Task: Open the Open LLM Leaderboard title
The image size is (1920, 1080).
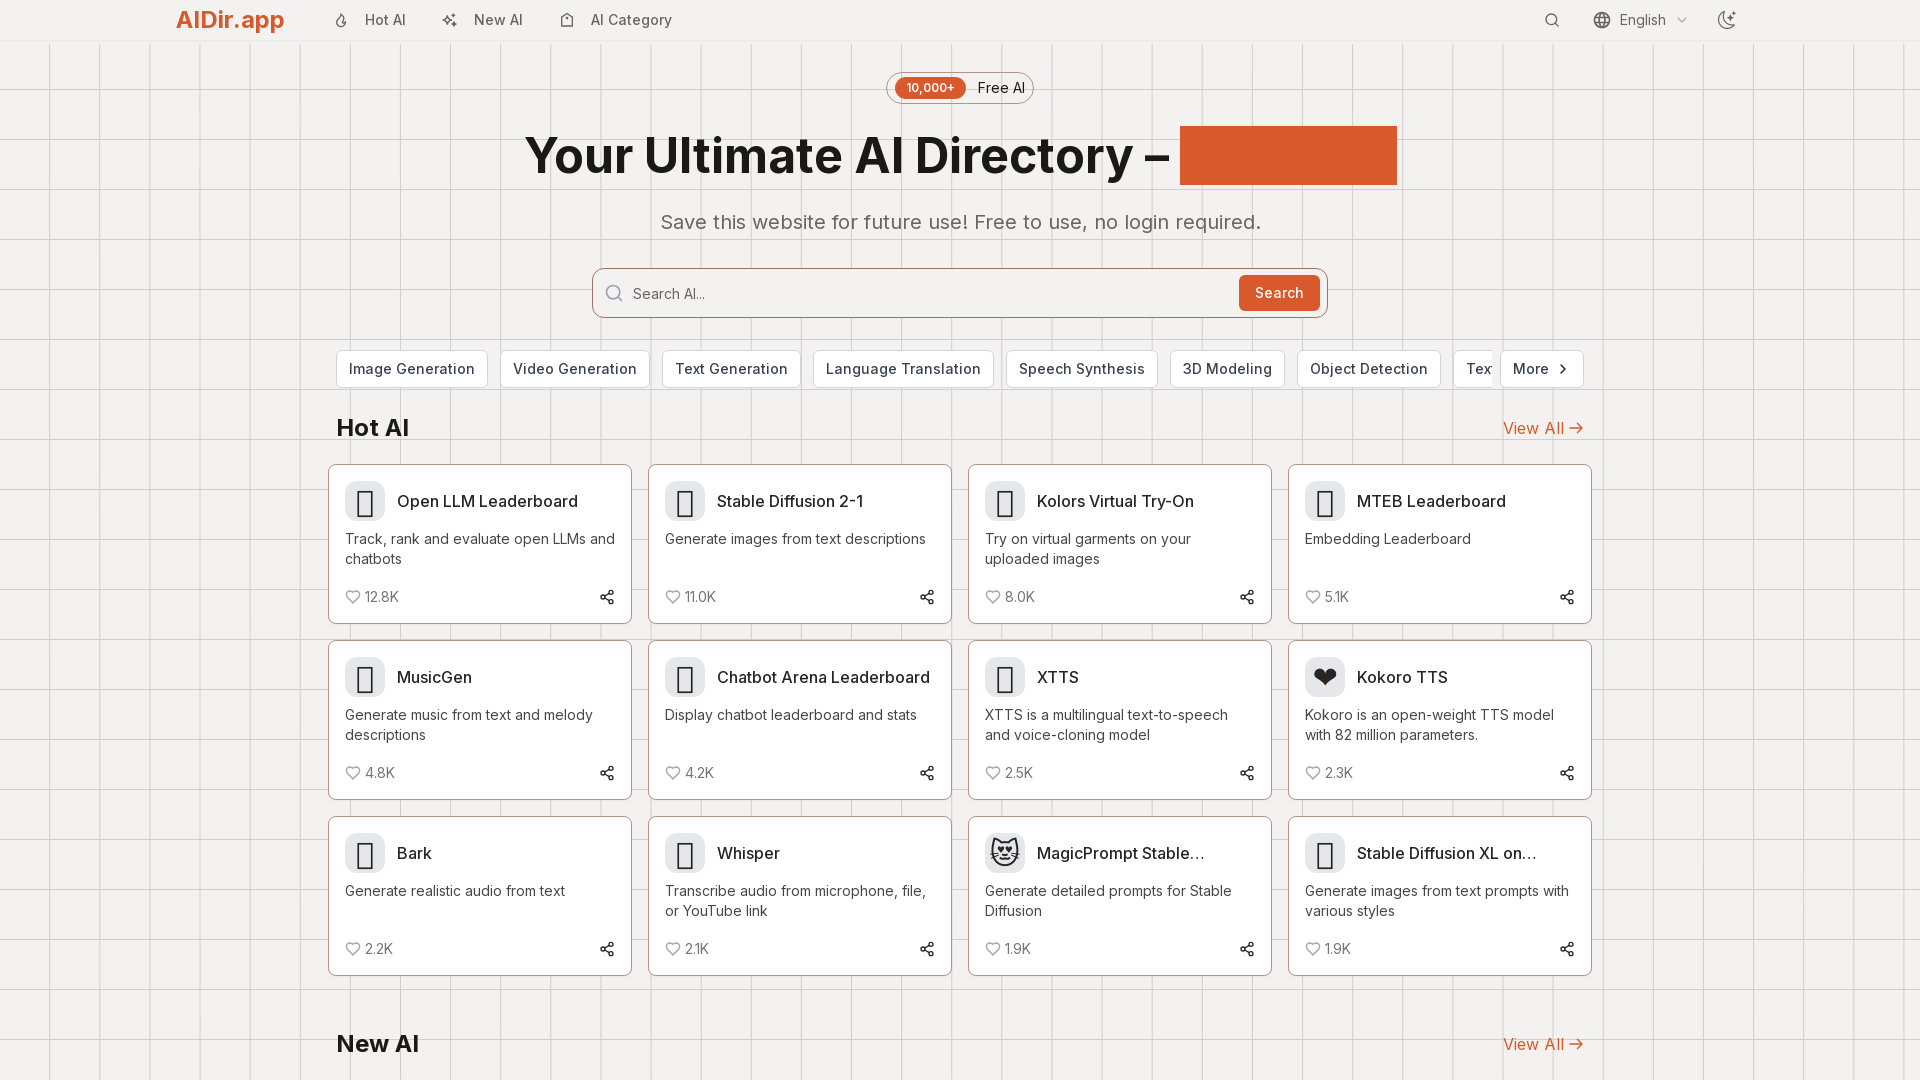Action: (487, 501)
